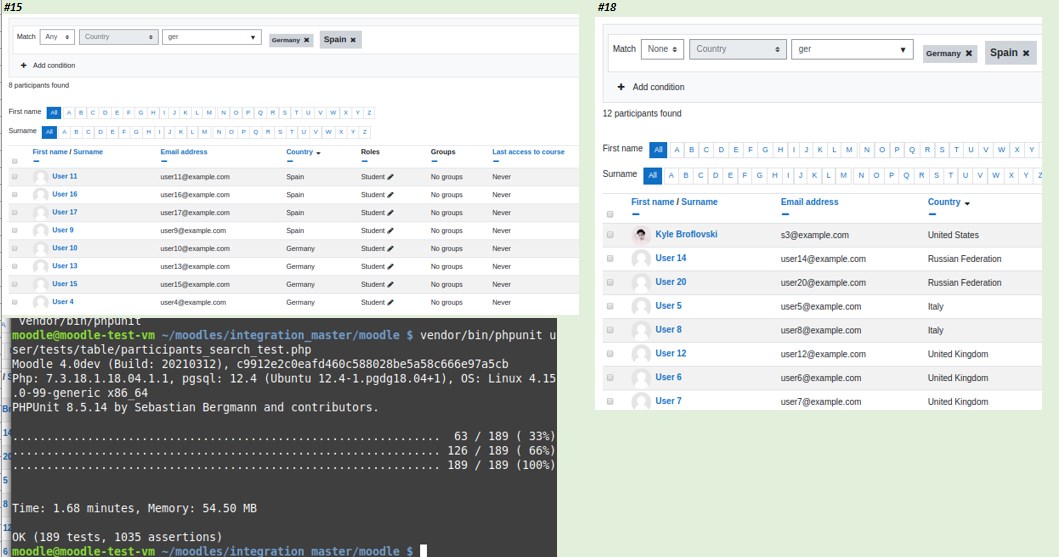Sort by Surname in #18 table
The image size is (1059, 557).
coord(699,202)
